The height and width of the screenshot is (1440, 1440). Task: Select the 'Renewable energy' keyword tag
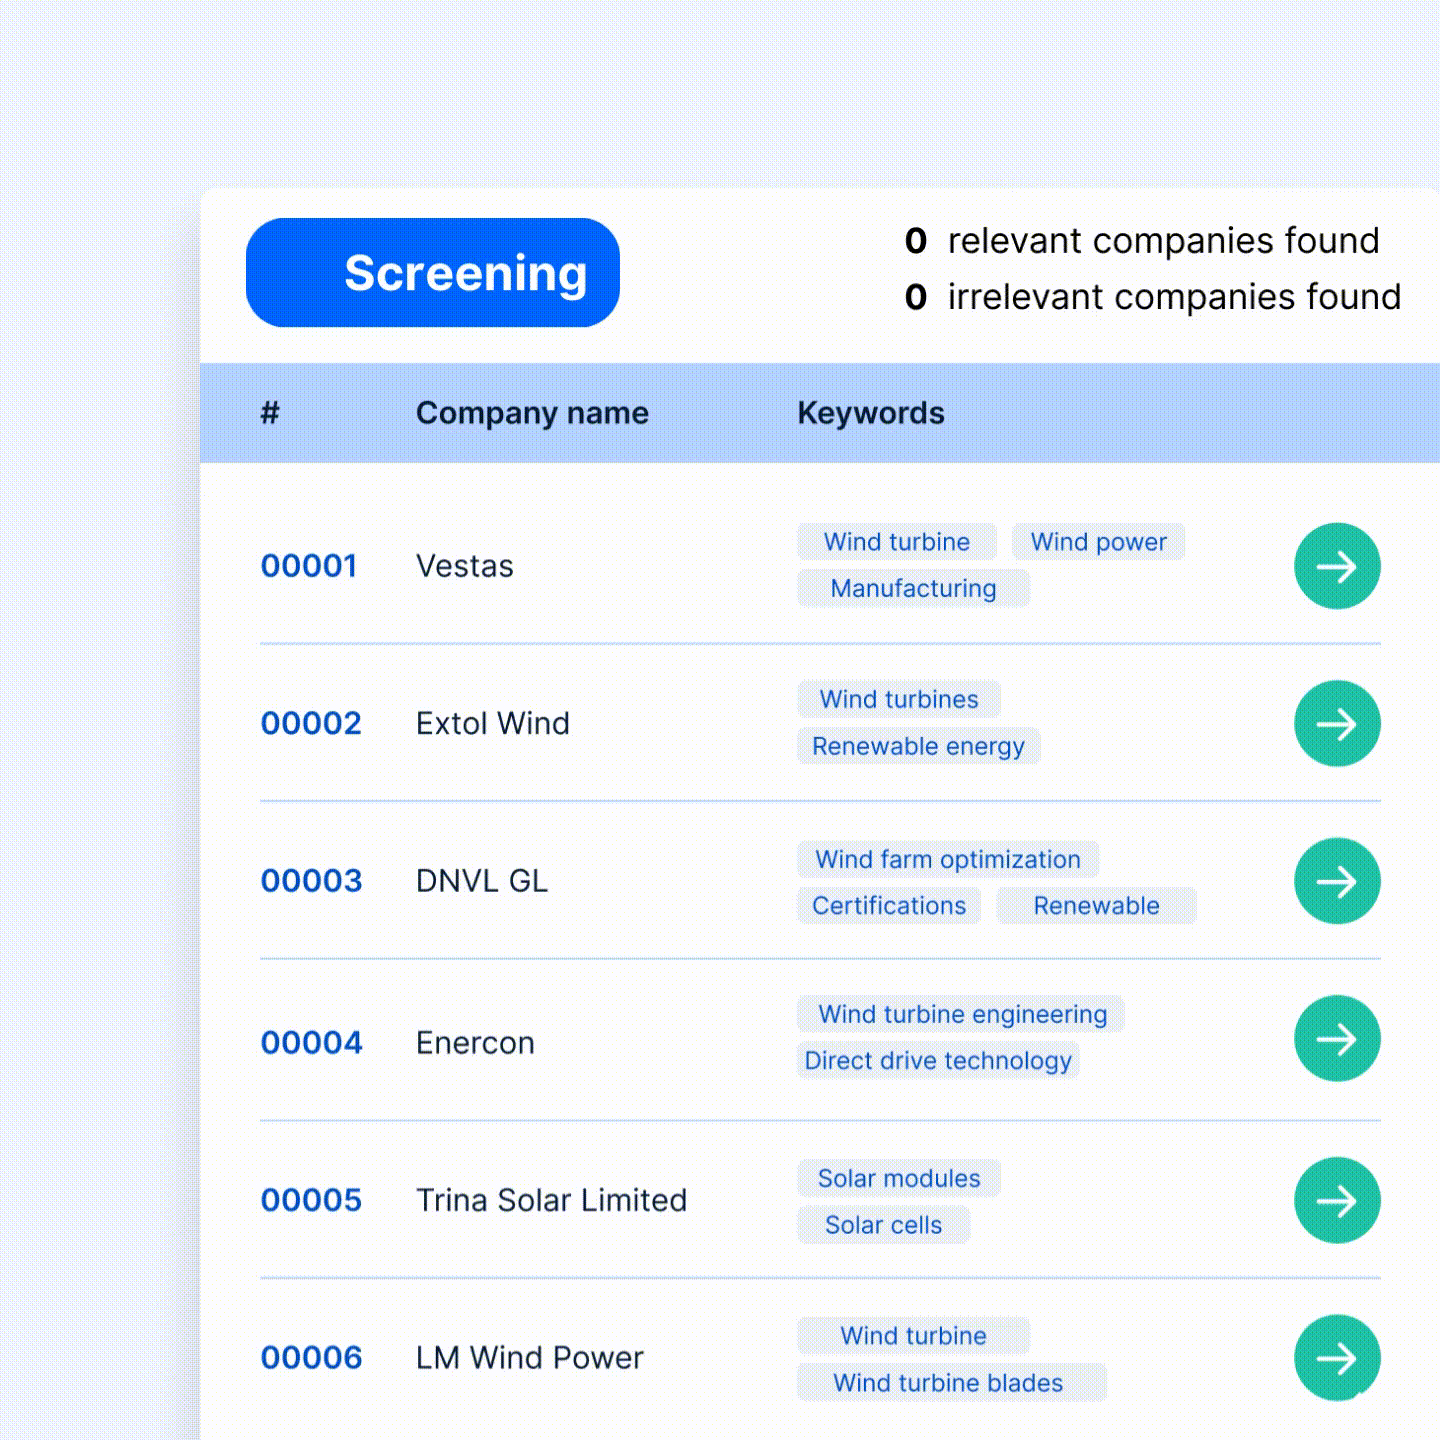point(919,746)
